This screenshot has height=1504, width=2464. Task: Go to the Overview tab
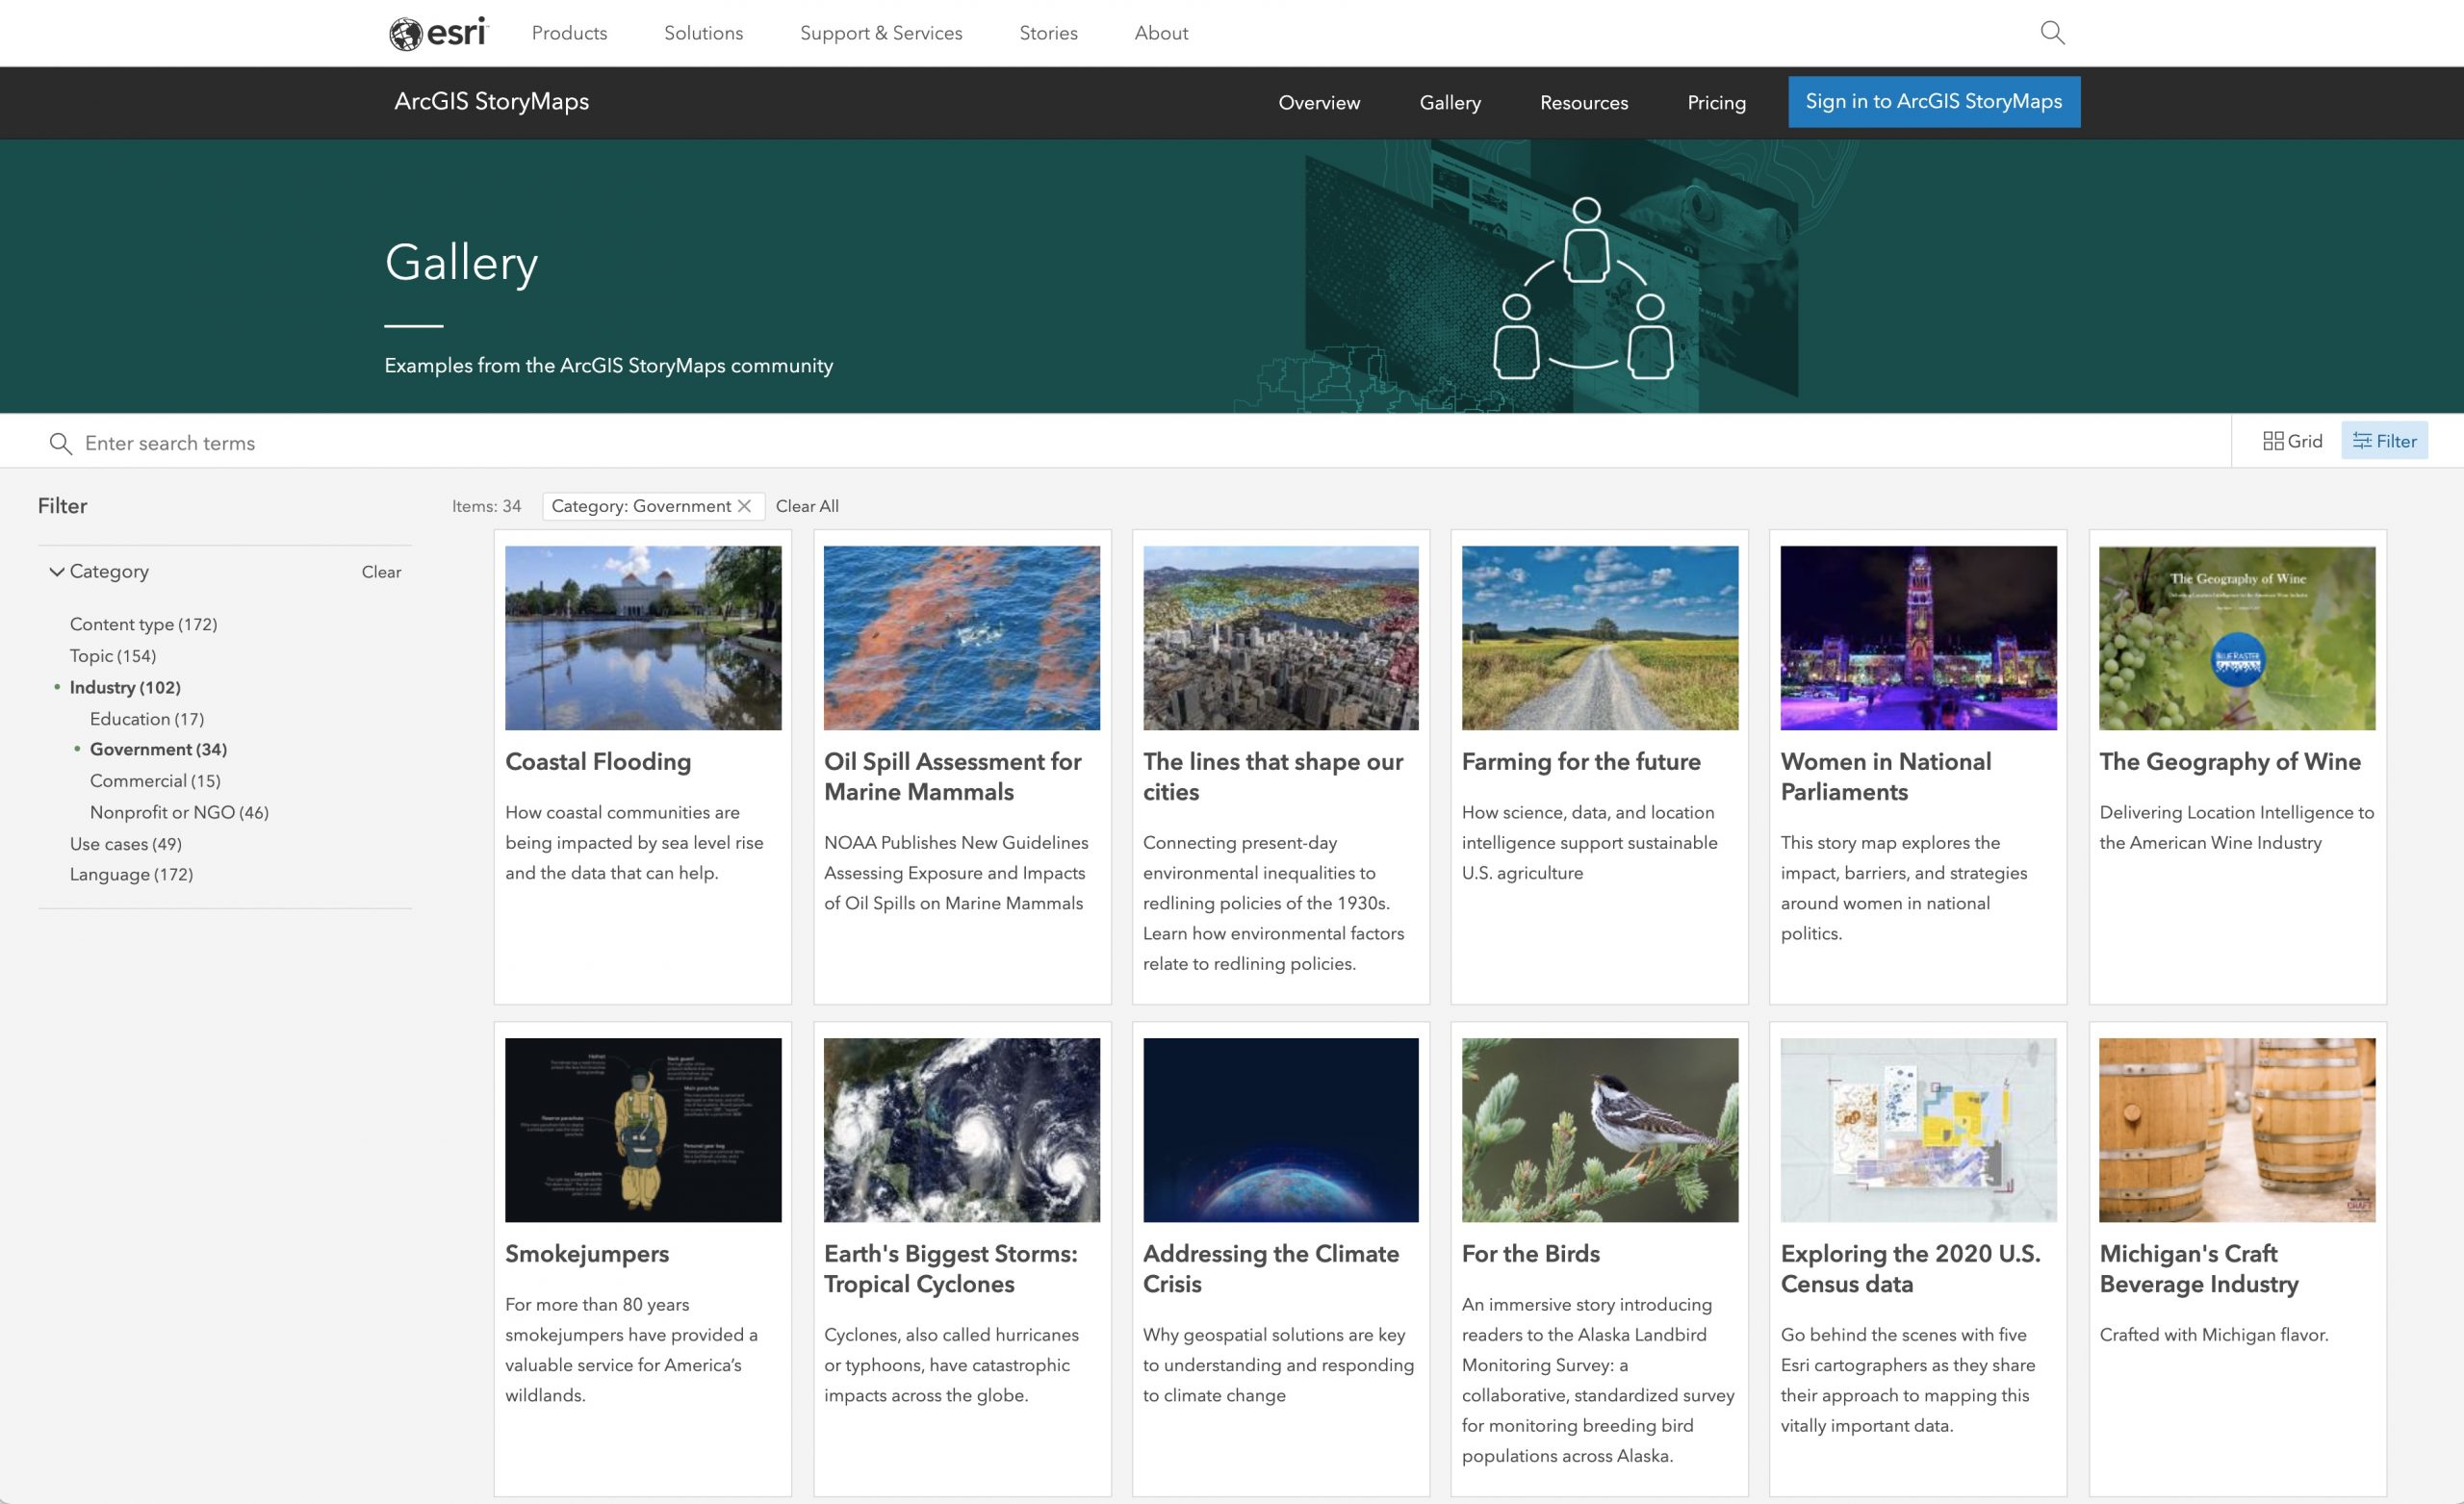(x=1319, y=103)
